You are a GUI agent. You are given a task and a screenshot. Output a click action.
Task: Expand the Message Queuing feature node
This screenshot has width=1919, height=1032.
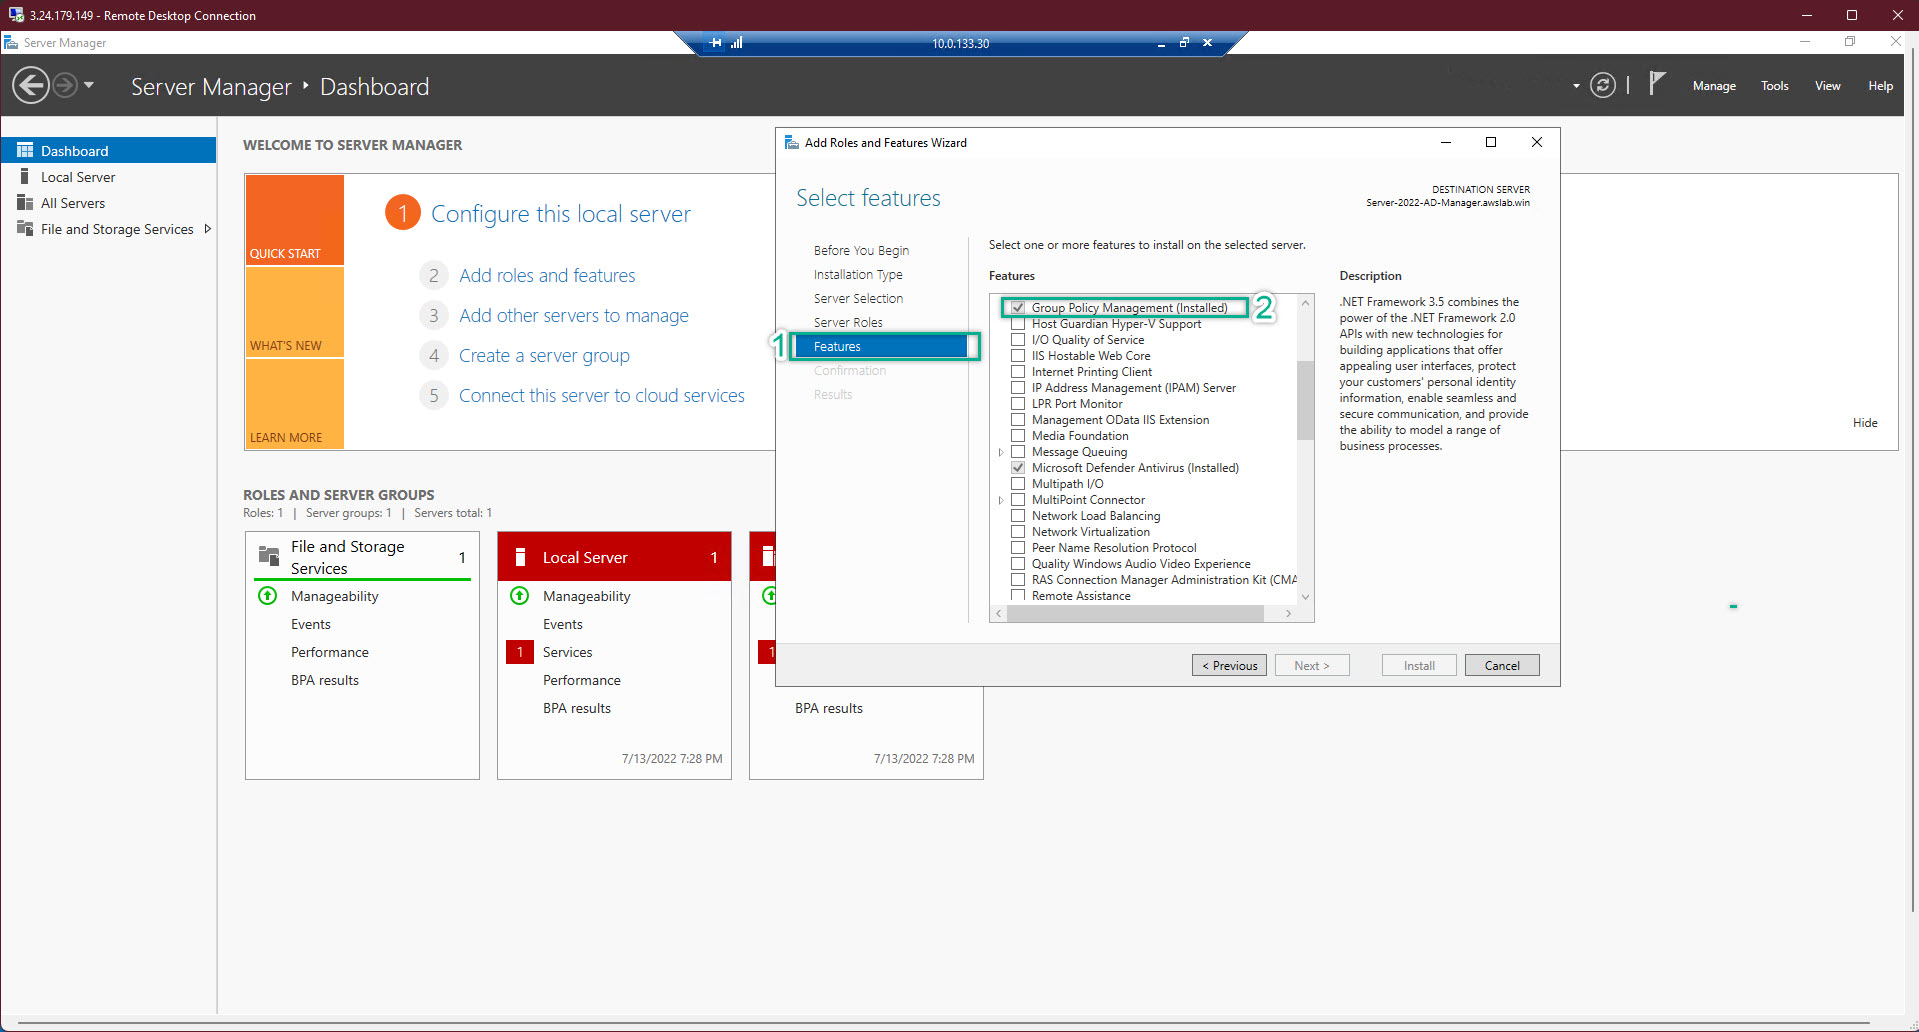click(1001, 452)
